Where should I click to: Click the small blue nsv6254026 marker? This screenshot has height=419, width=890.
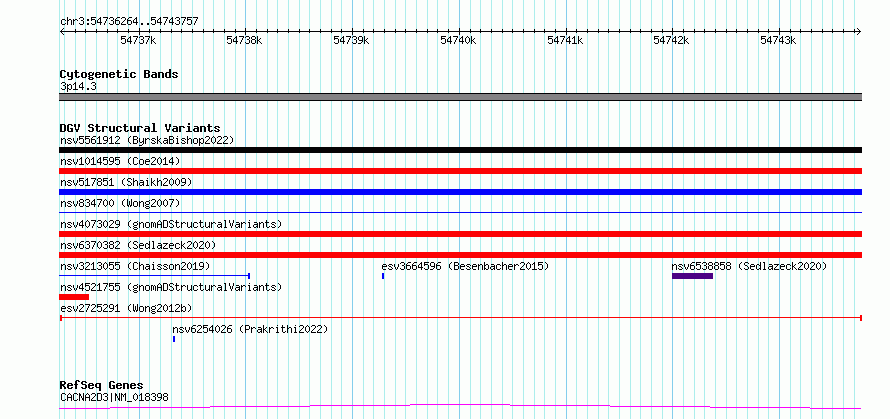coord(174,339)
